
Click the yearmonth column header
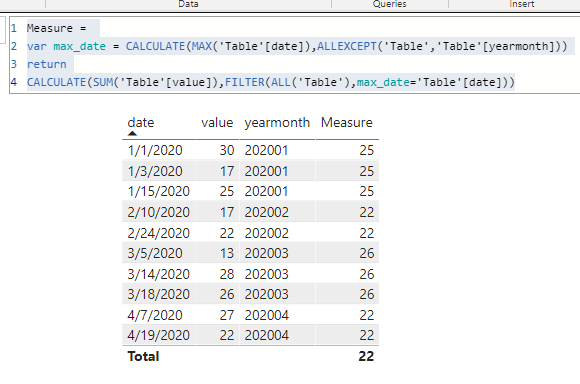tap(277, 122)
